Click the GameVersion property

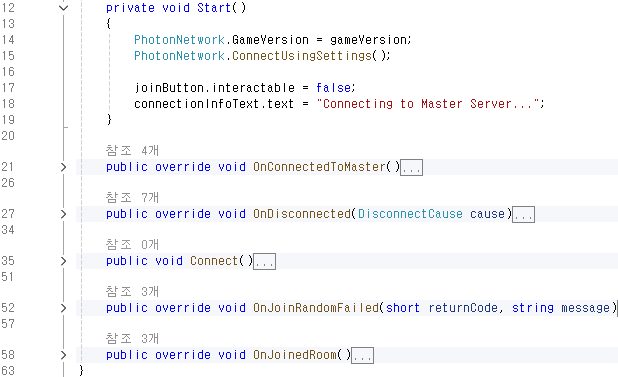click(270, 40)
